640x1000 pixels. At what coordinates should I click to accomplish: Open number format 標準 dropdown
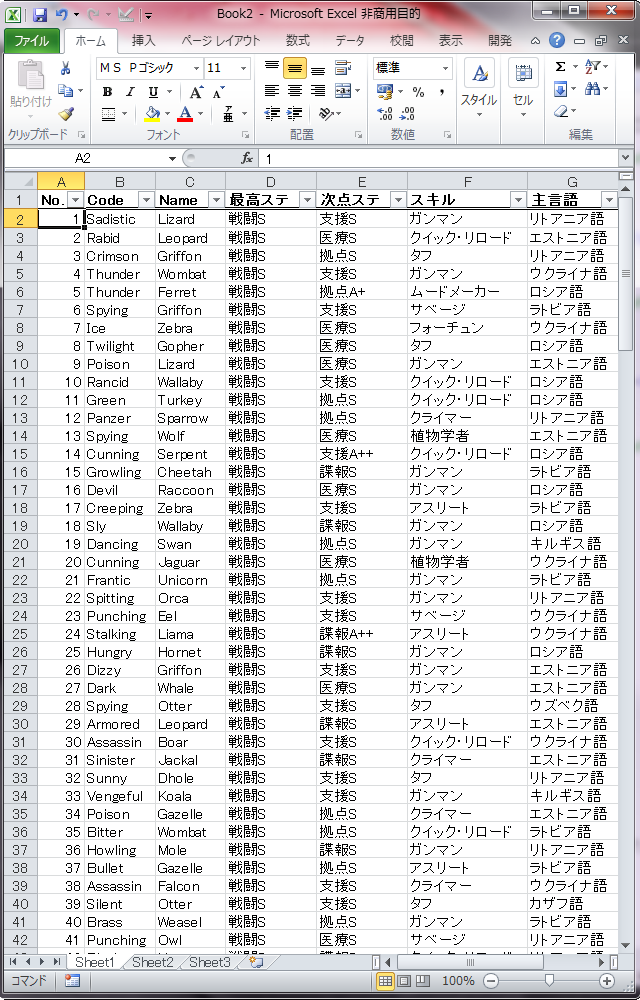click(x=446, y=68)
